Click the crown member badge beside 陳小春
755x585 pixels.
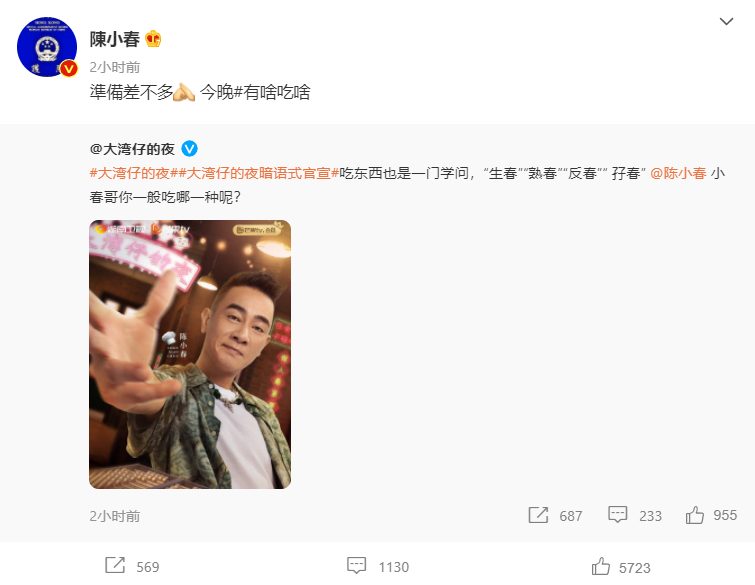coord(153,39)
